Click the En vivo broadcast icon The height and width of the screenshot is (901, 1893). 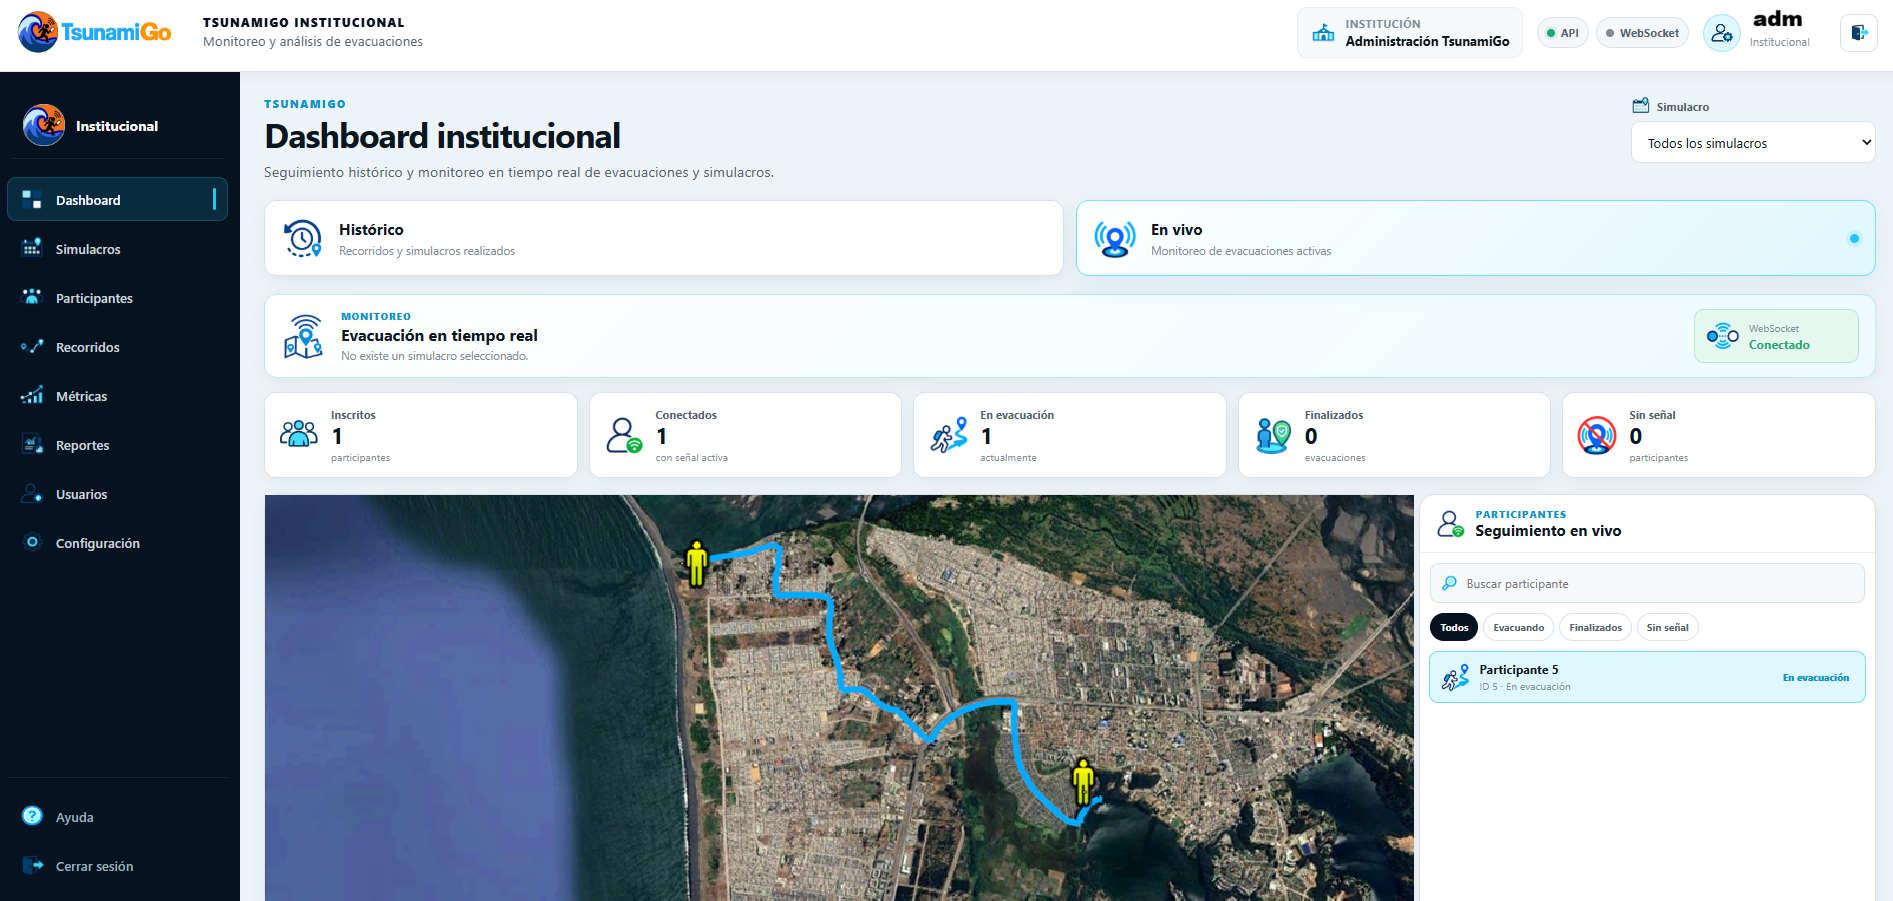(x=1115, y=238)
